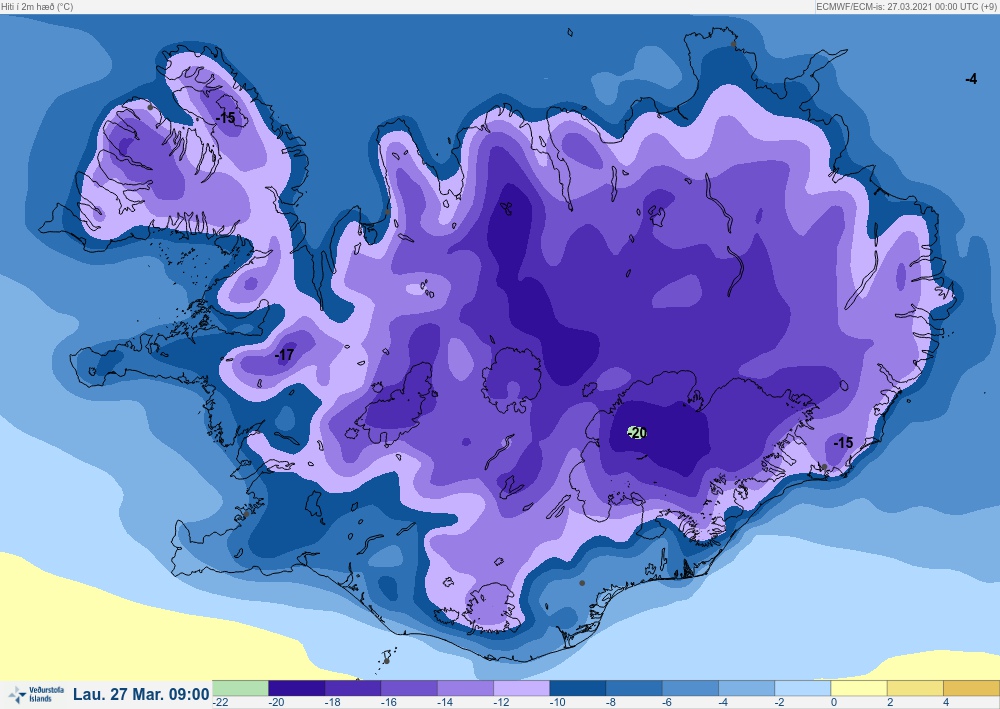The width and height of the screenshot is (1000, 709).
Task: Pick the light blue swatch for -4 to -2
Action: click(x=747, y=688)
